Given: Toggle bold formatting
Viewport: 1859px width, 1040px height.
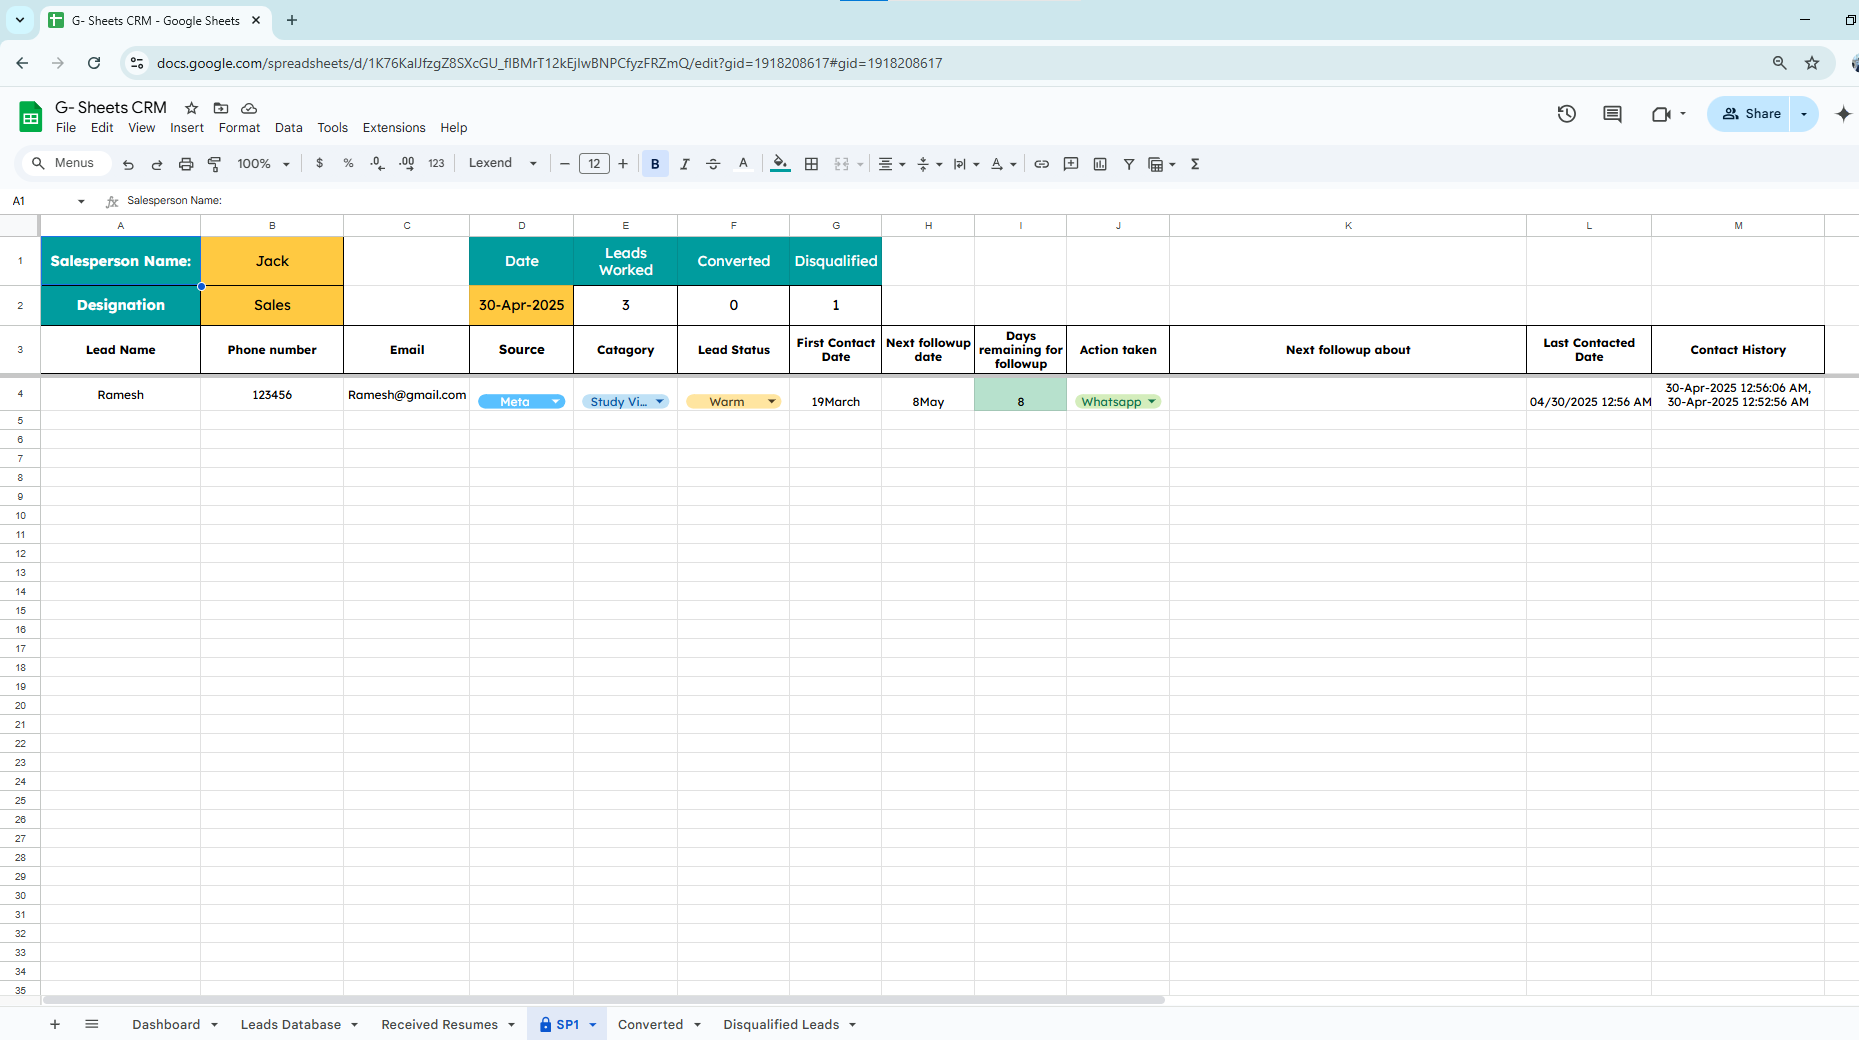Looking at the screenshot, I should click(655, 164).
